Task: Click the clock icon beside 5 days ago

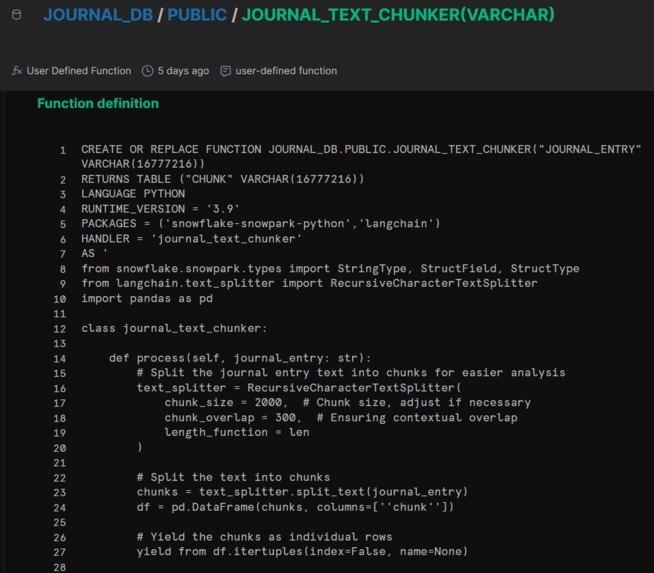Action: point(147,71)
